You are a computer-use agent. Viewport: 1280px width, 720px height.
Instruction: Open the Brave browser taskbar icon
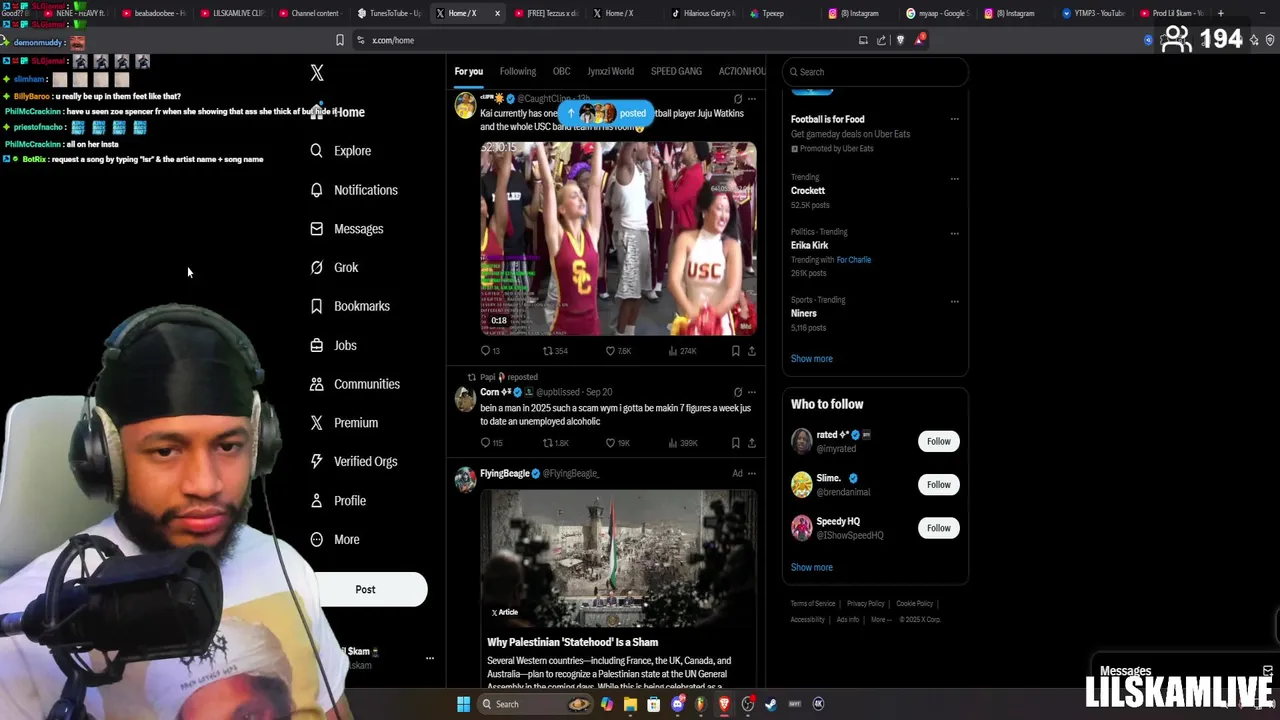[x=724, y=704]
